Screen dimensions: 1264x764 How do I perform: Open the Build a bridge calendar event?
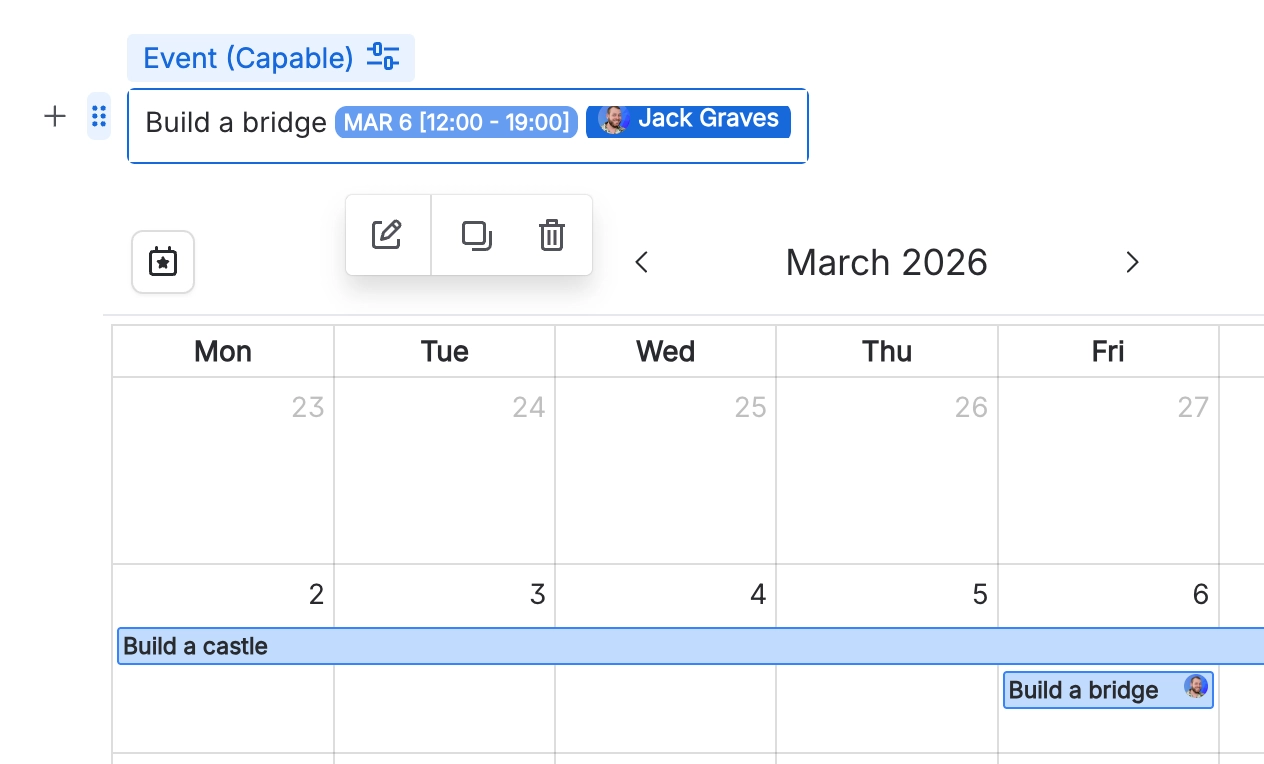(1084, 690)
